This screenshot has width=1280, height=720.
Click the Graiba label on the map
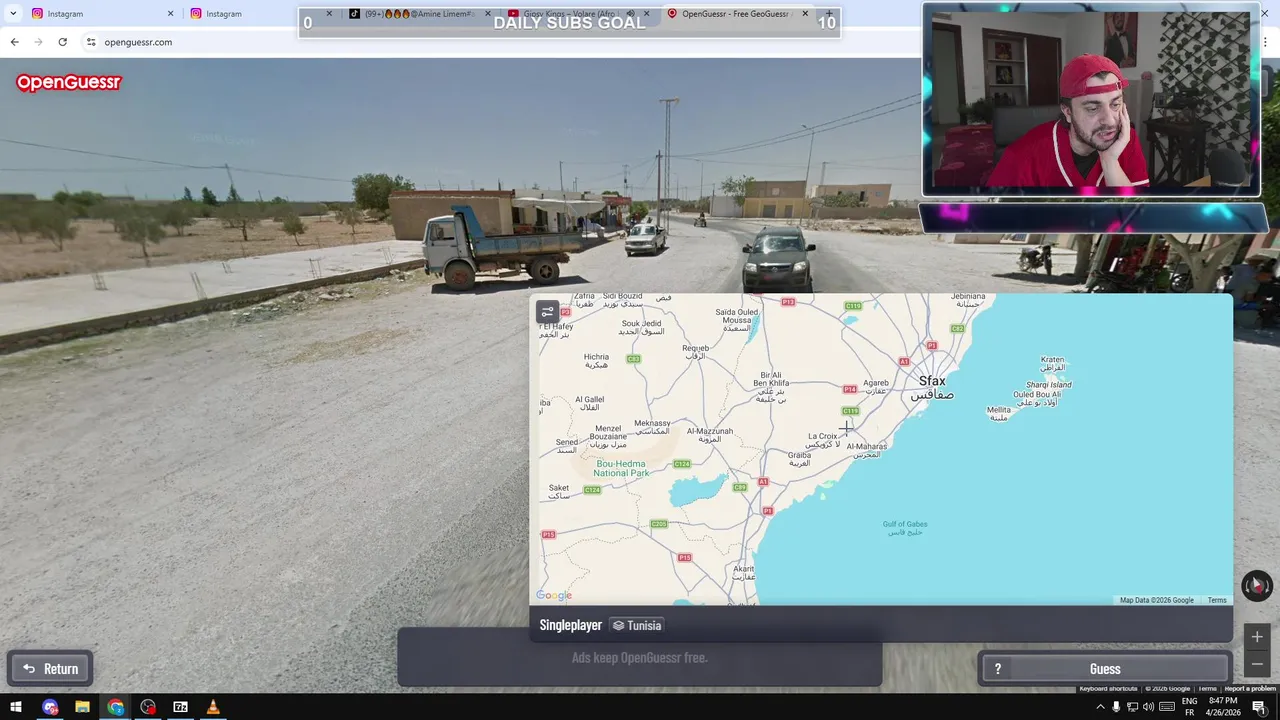pyautogui.click(x=799, y=458)
